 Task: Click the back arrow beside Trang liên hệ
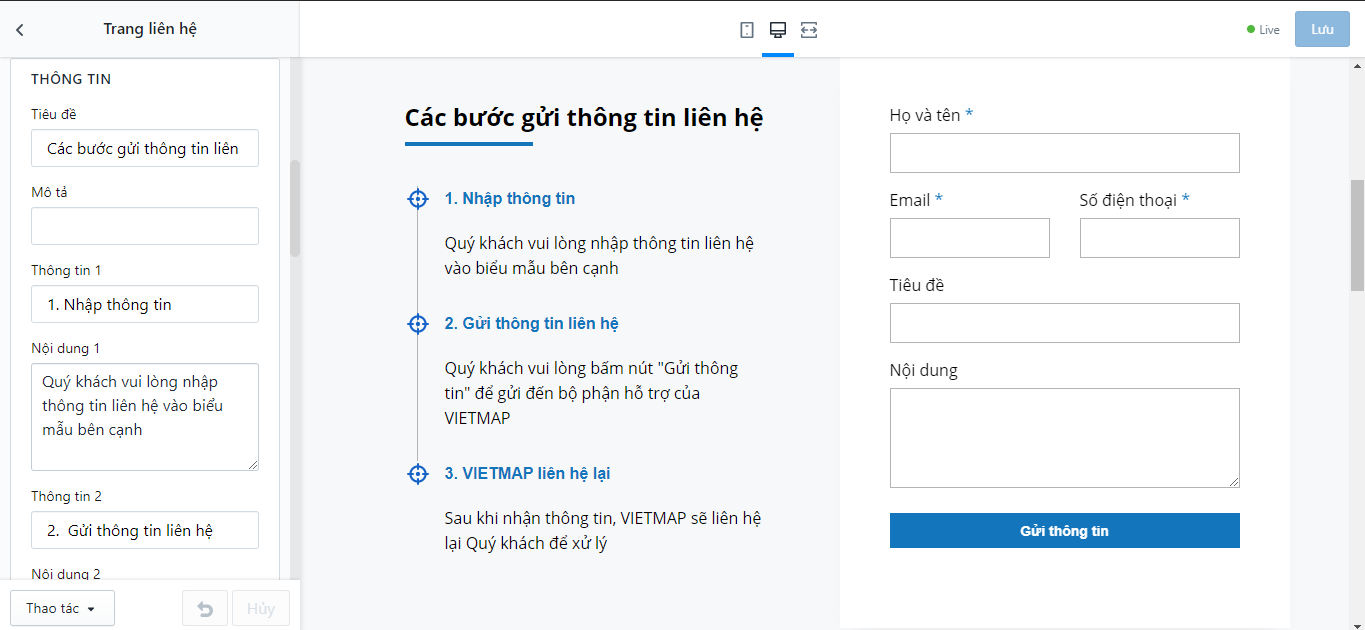tap(20, 30)
